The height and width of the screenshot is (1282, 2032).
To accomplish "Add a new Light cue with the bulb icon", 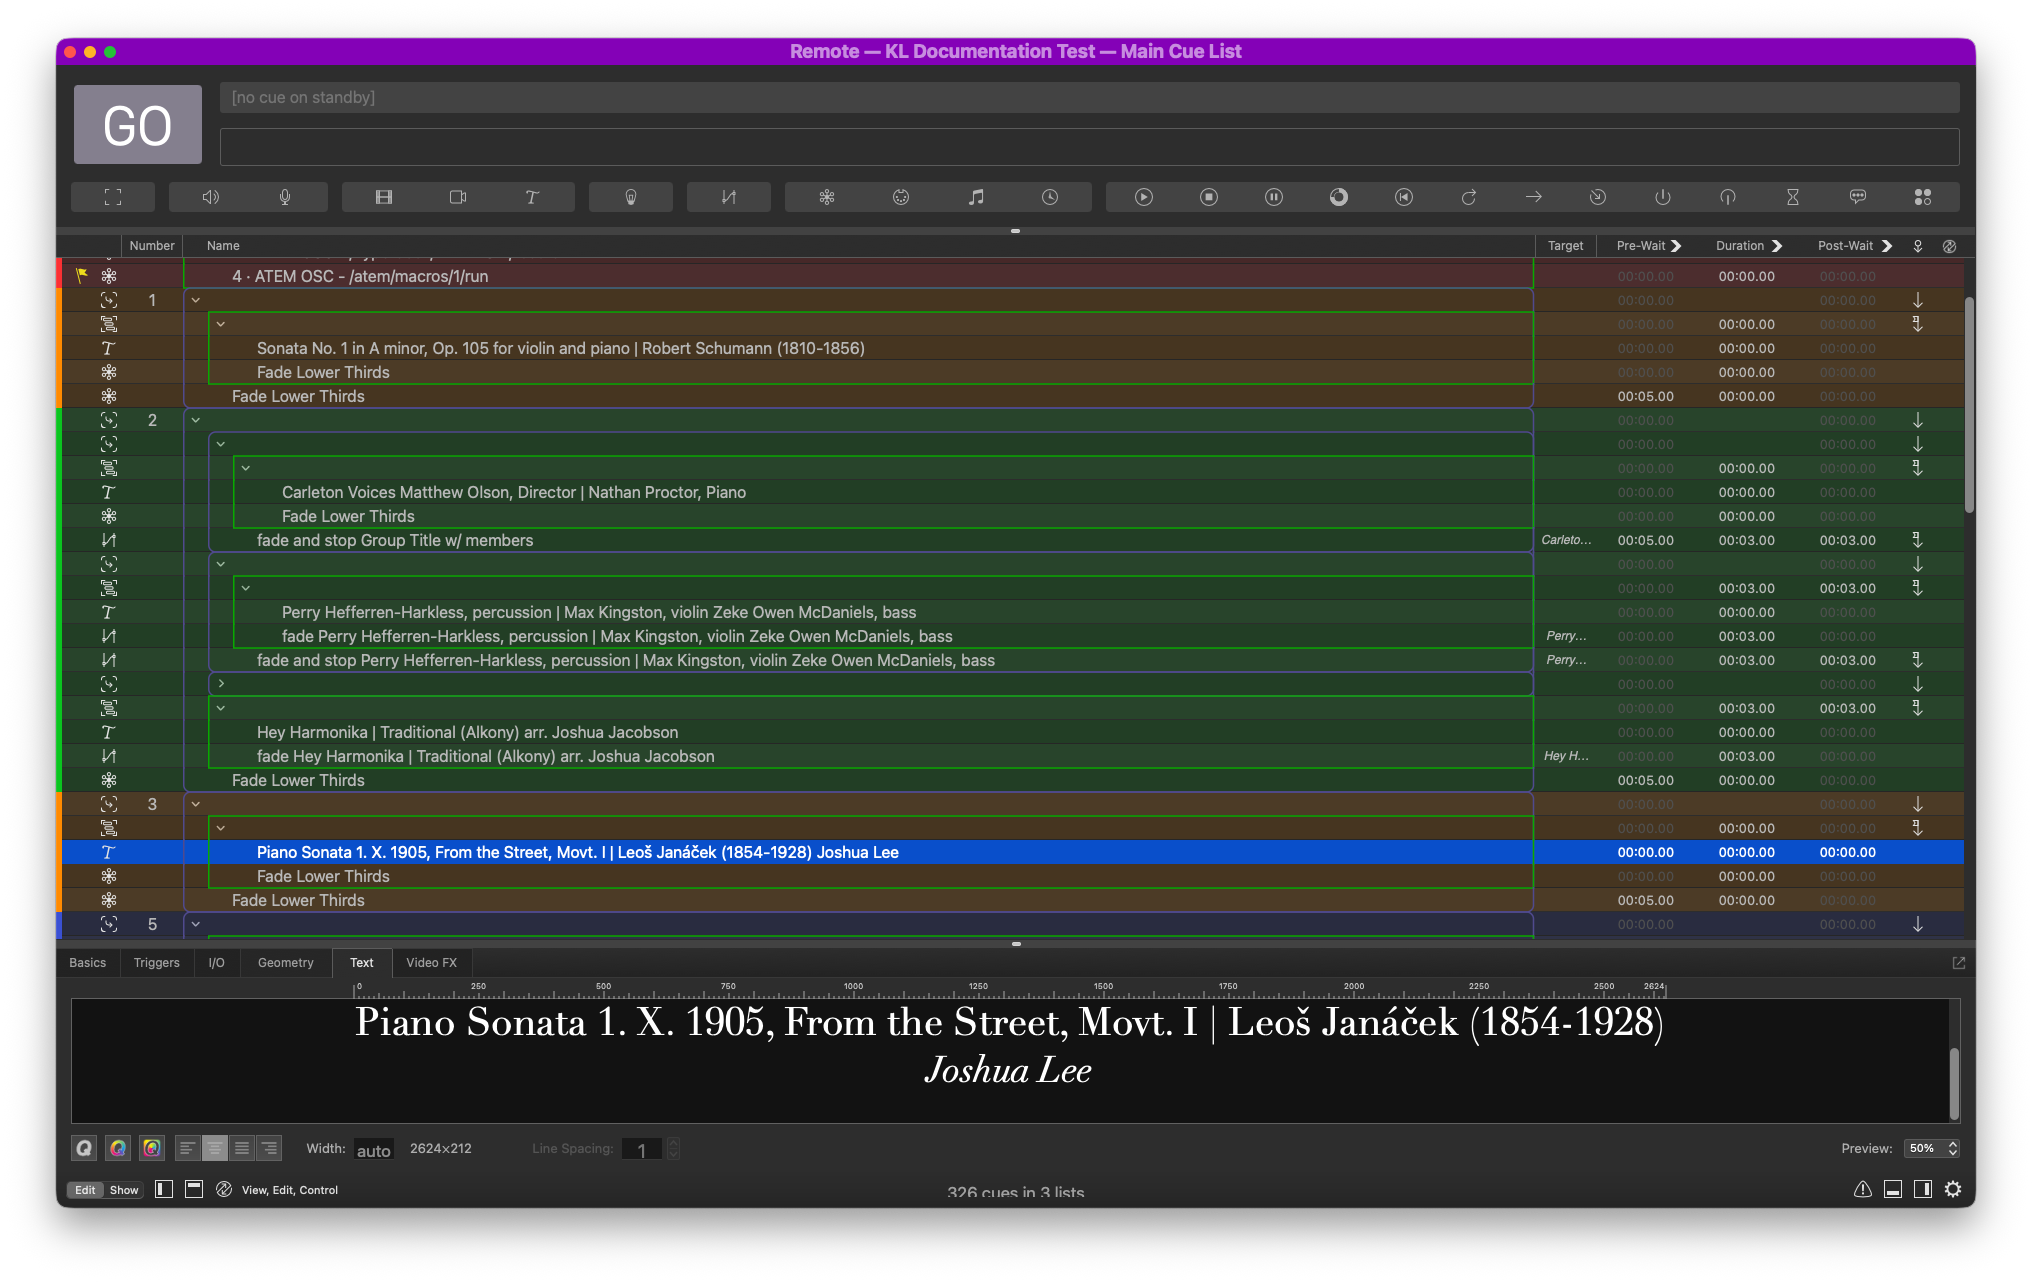I will pyautogui.click(x=631, y=197).
